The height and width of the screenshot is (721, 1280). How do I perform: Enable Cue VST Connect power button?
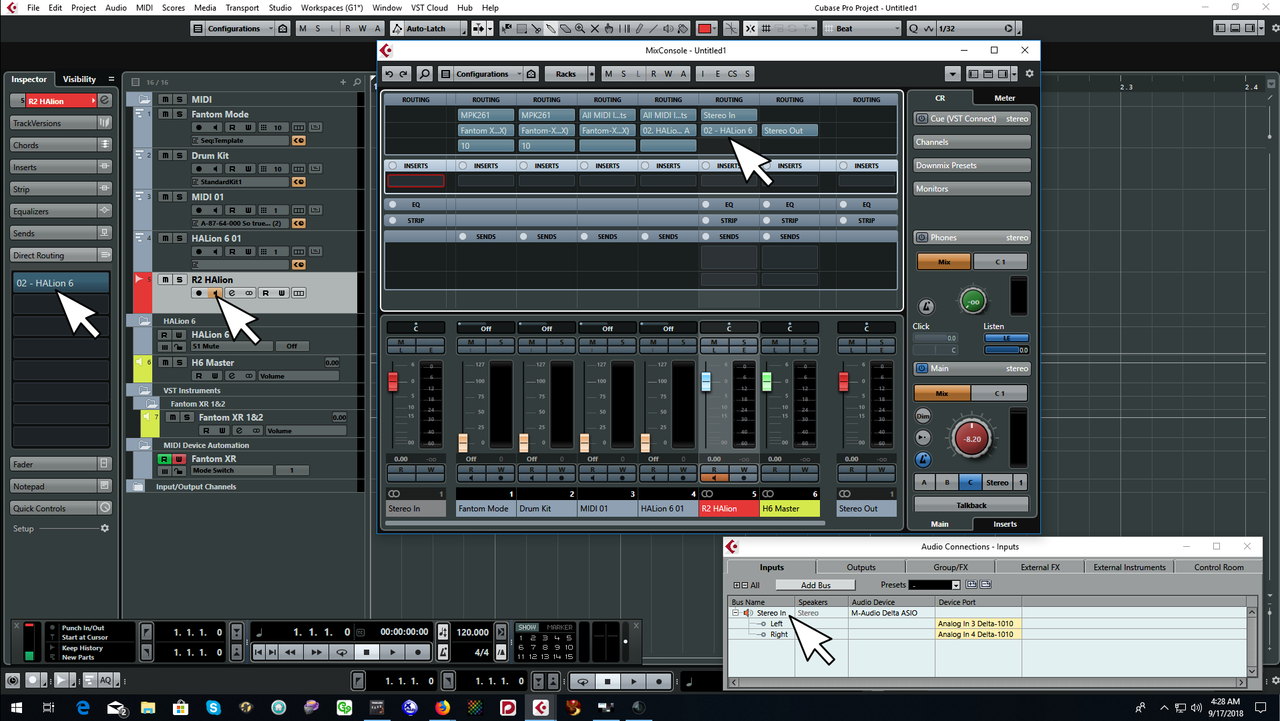click(x=921, y=119)
